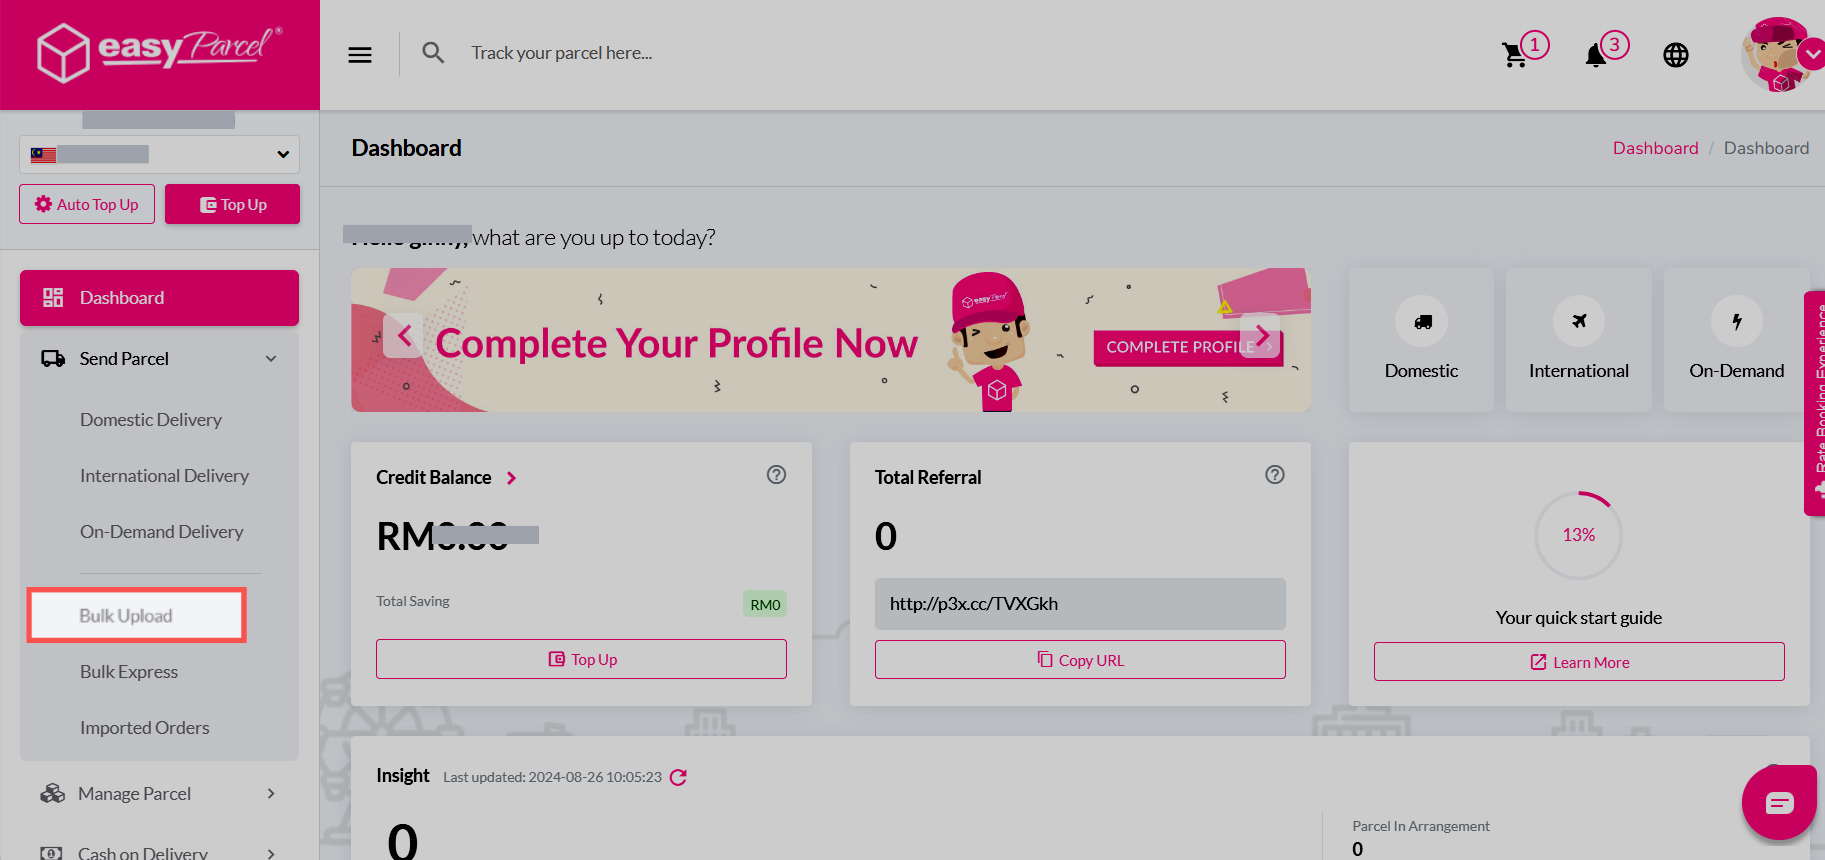Click the Credit Balance help icon
The height and width of the screenshot is (860, 1825).
point(776,475)
